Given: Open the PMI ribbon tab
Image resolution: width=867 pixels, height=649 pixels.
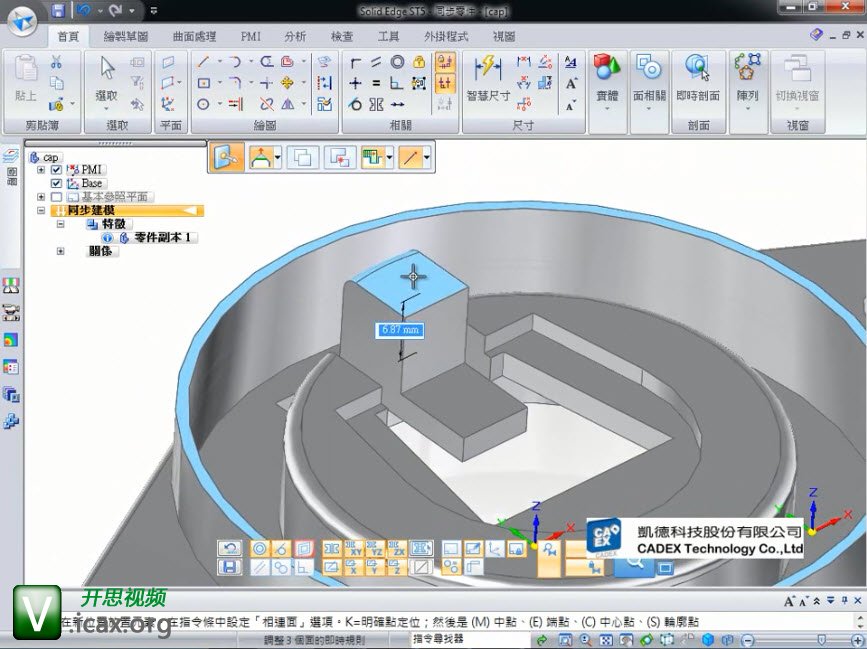Looking at the screenshot, I should coord(250,36).
